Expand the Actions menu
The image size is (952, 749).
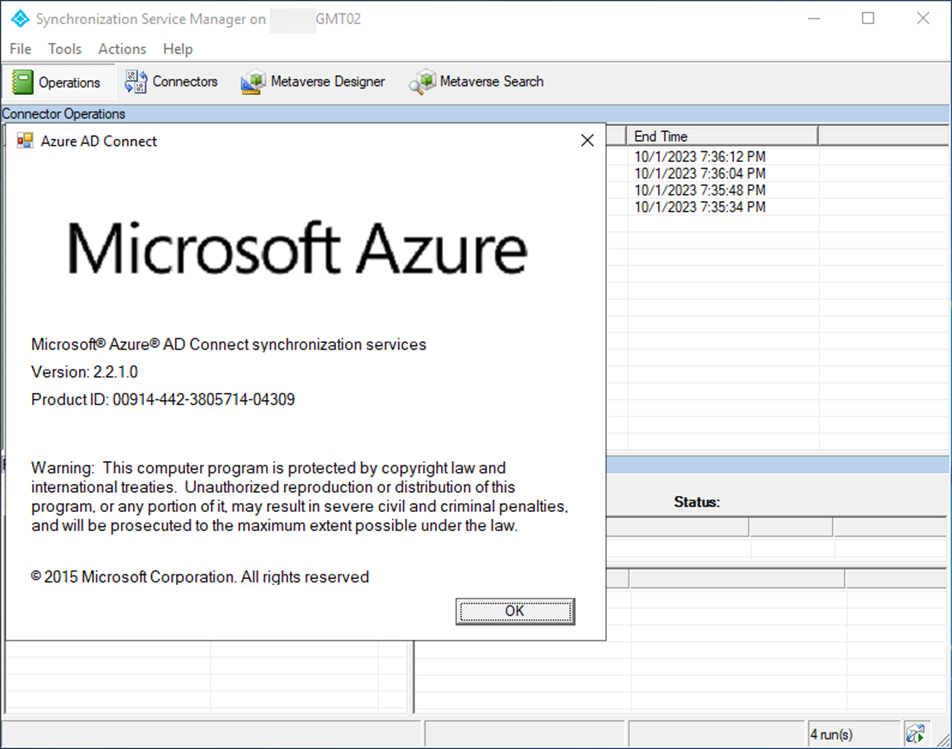tap(122, 49)
